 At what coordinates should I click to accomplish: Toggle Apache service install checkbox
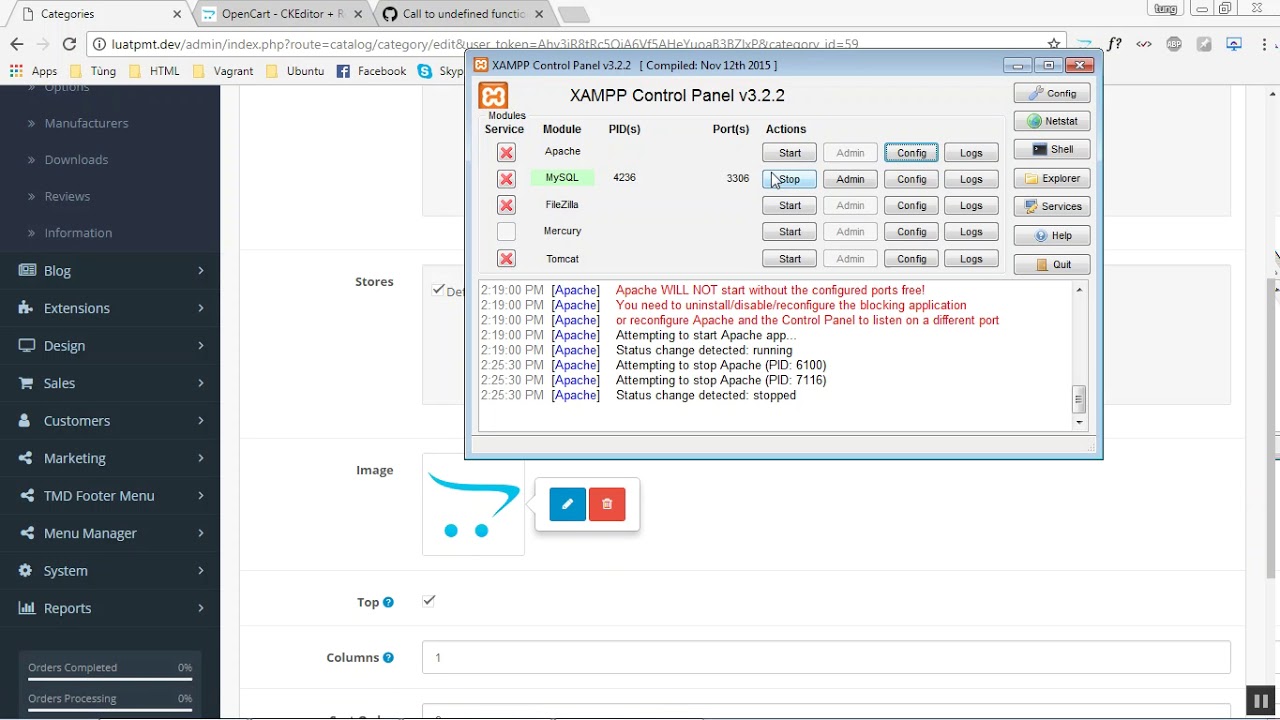[x=506, y=153]
